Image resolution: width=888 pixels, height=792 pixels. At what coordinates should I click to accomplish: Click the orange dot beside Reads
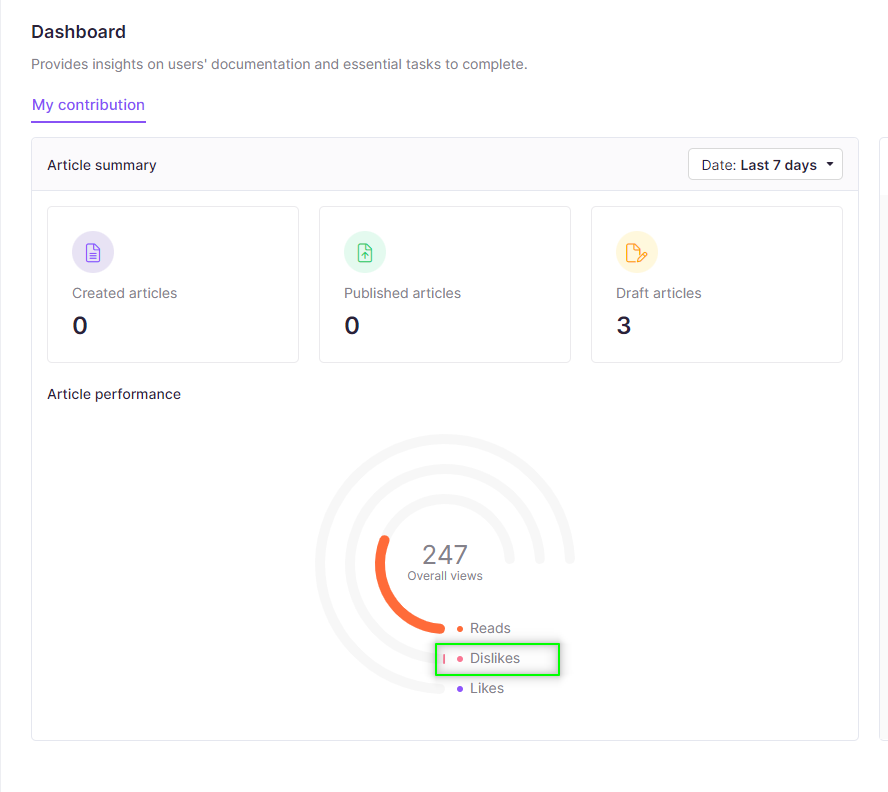[460, 629]
